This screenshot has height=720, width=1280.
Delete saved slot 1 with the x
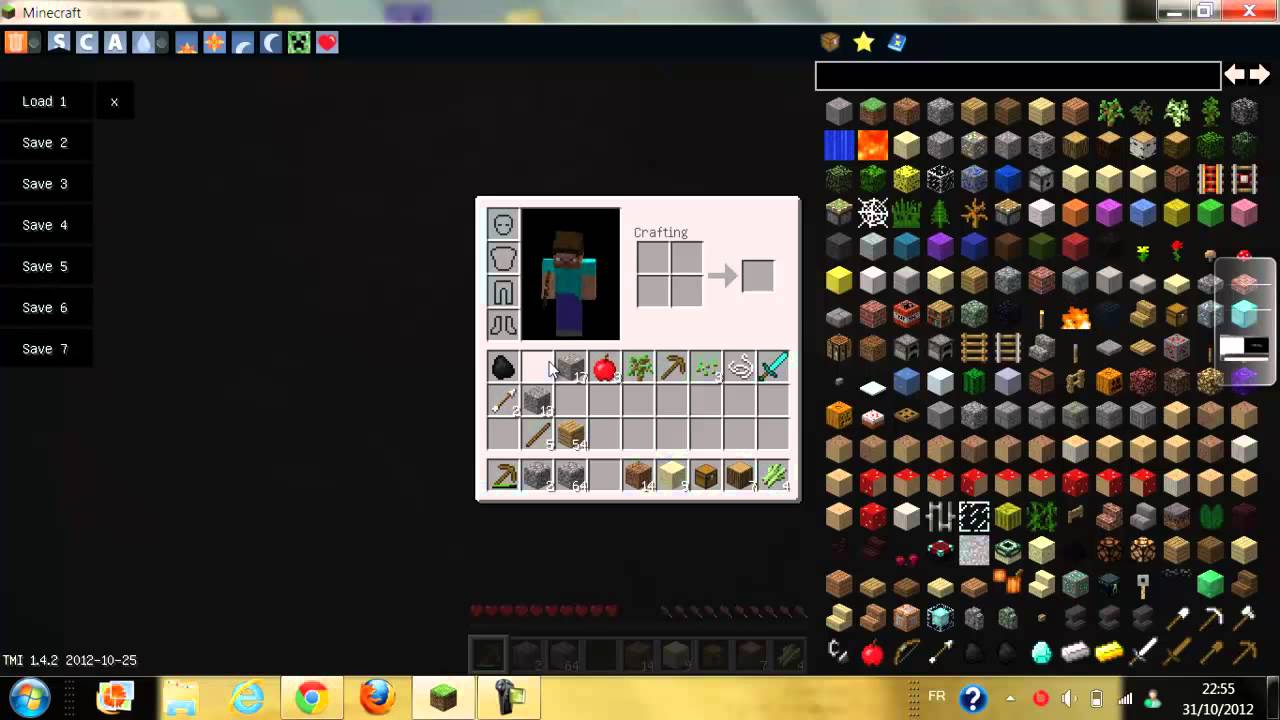[114, 101]
